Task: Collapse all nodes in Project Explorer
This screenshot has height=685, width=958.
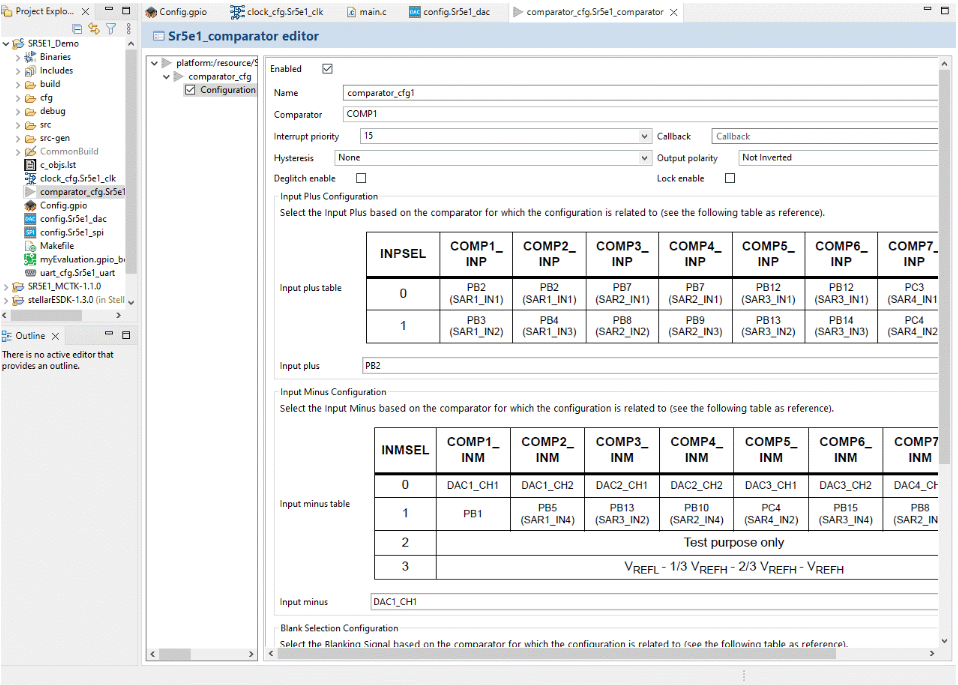Action: (x=75, y=29)
